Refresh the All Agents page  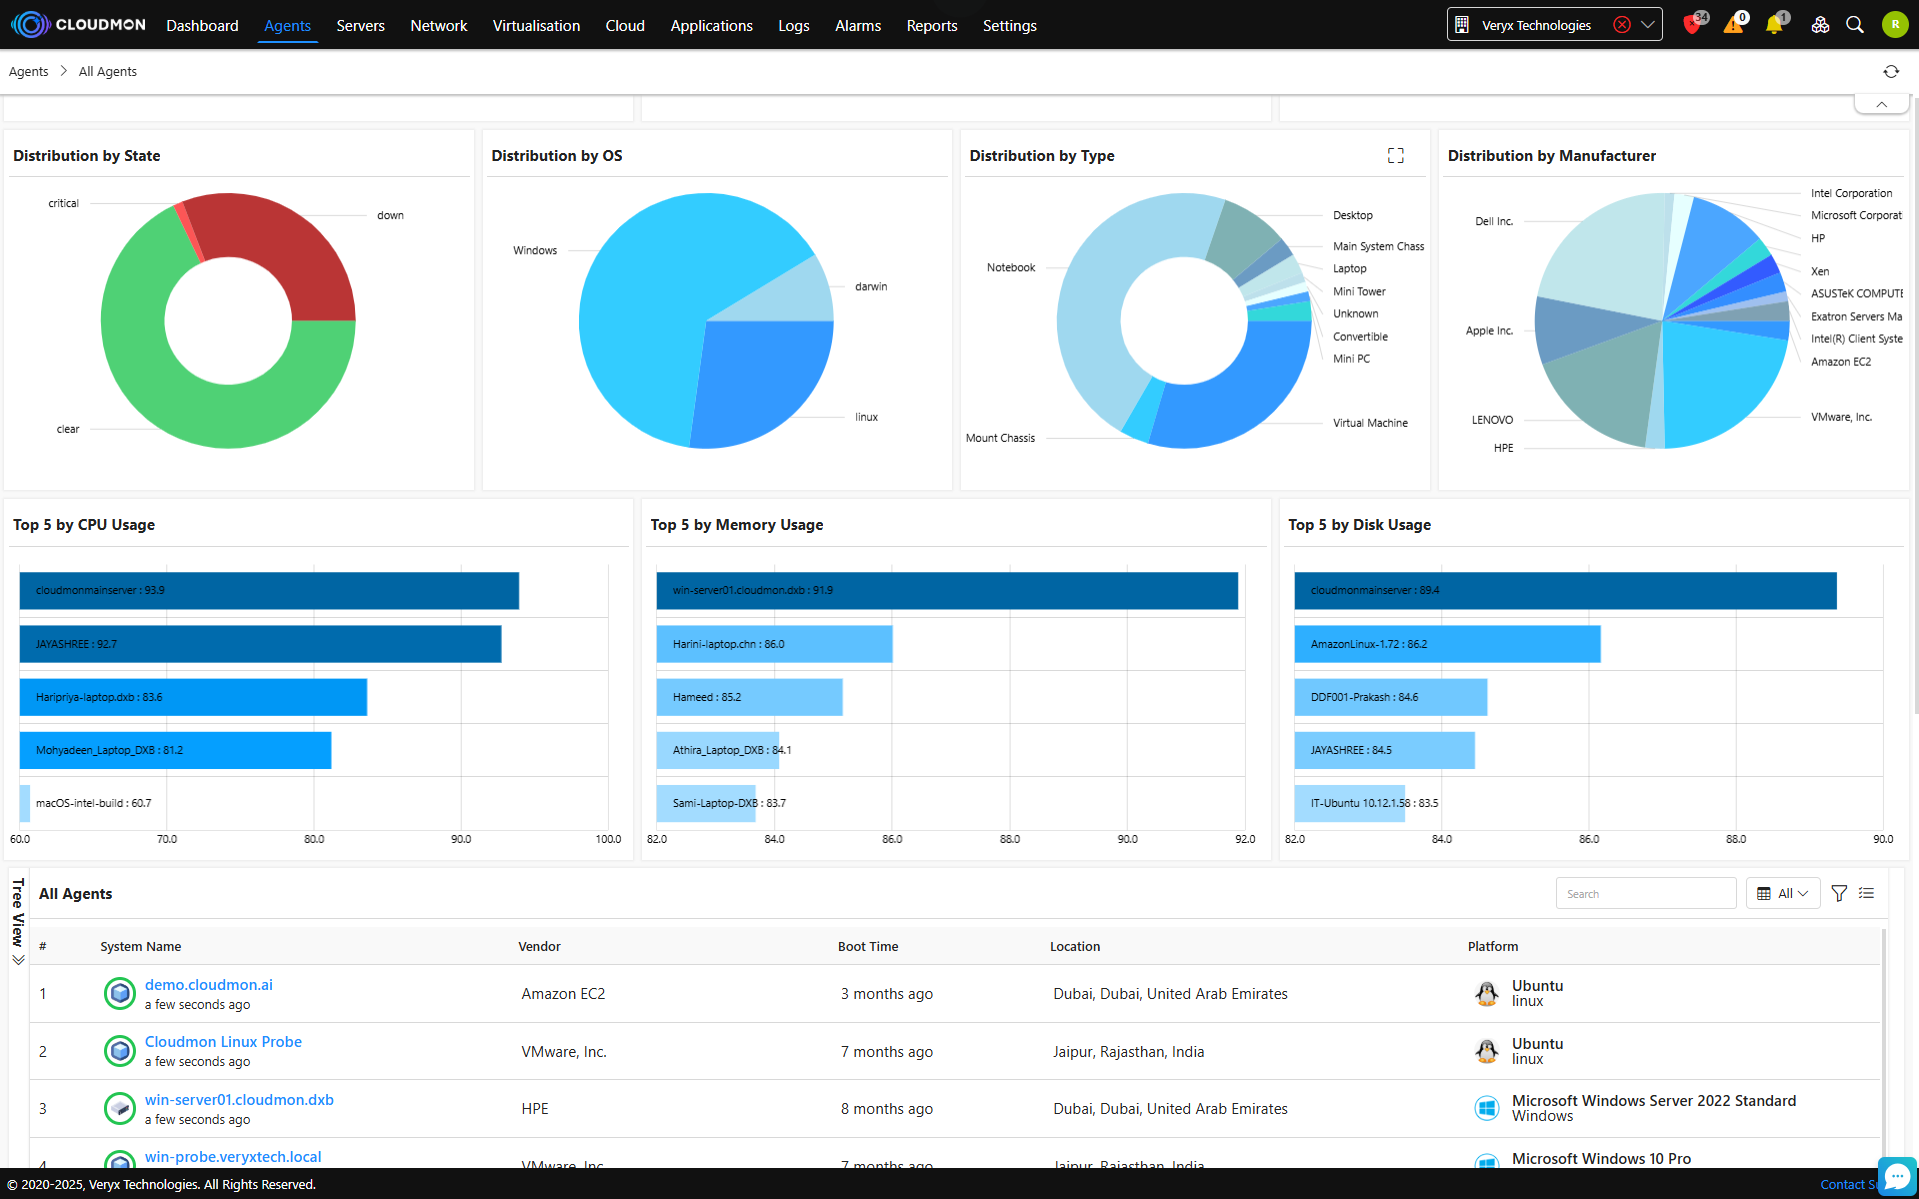click(1890, 71)
